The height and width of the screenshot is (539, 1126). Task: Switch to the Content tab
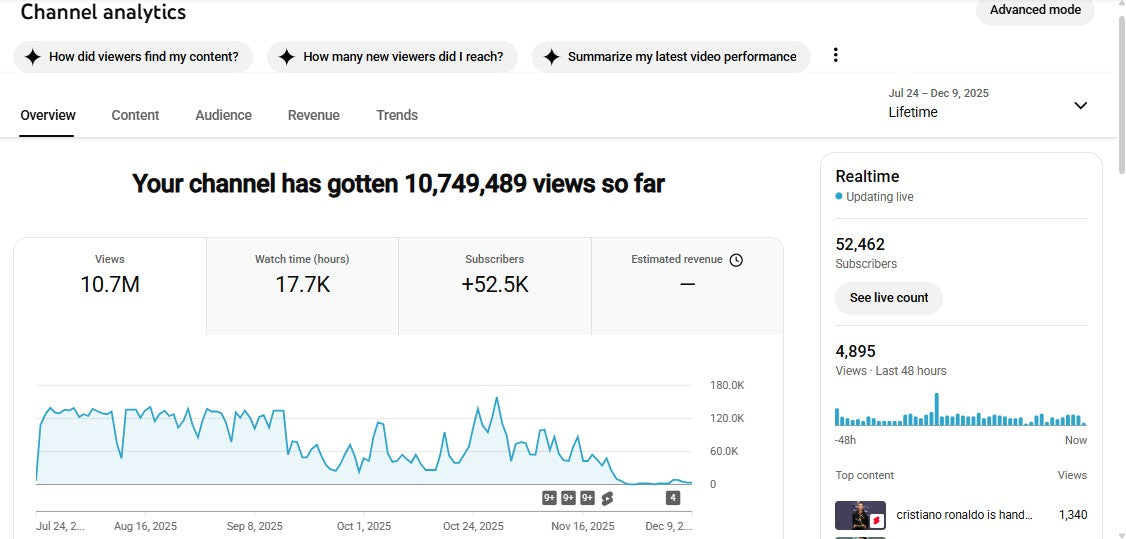pos(135,115)
